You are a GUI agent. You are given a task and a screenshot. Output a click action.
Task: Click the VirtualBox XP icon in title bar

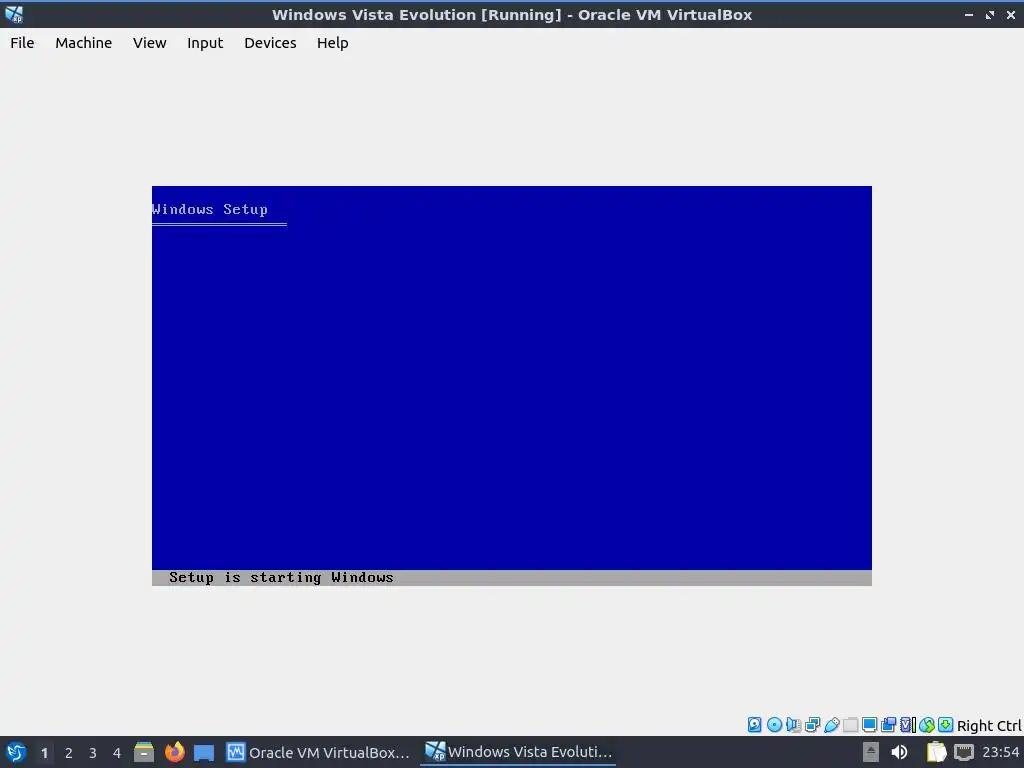[14, 14]
